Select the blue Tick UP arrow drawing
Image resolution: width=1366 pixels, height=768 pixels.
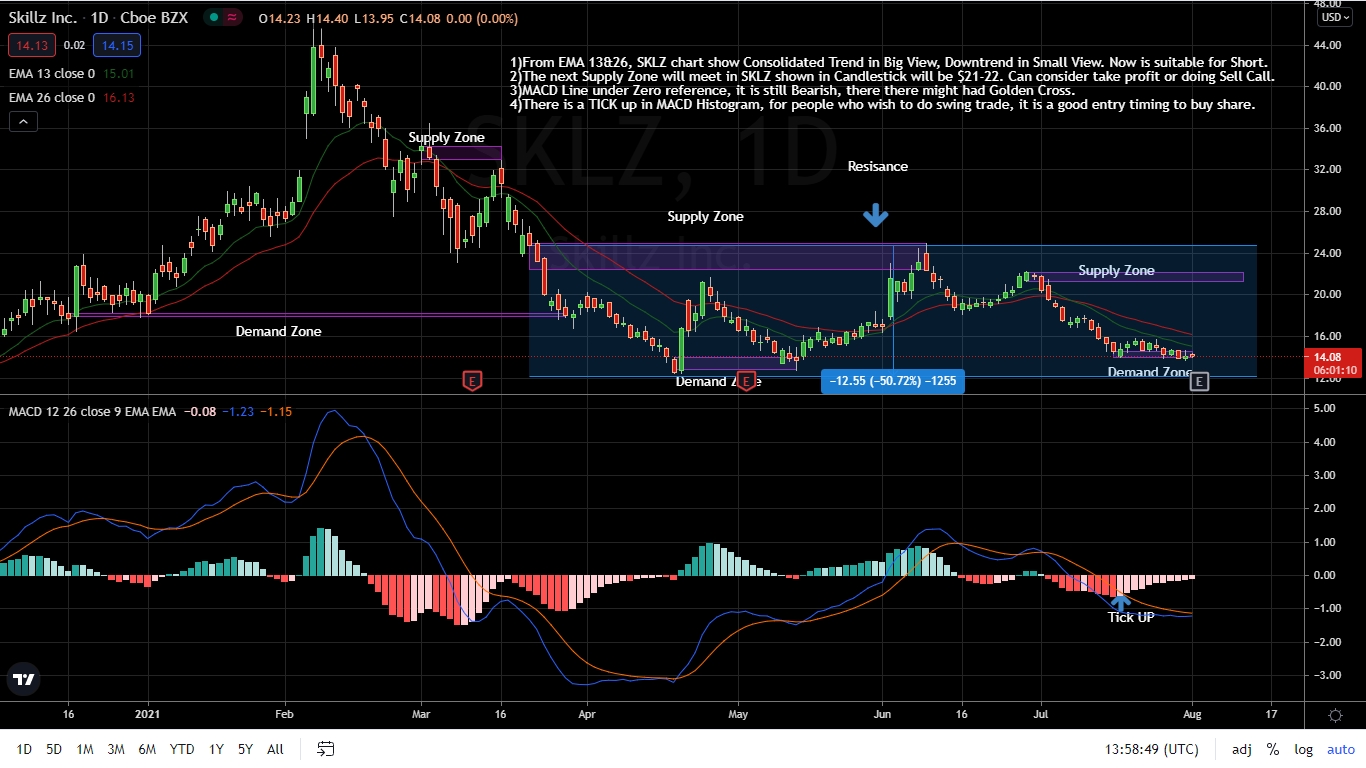[1120, 602]
